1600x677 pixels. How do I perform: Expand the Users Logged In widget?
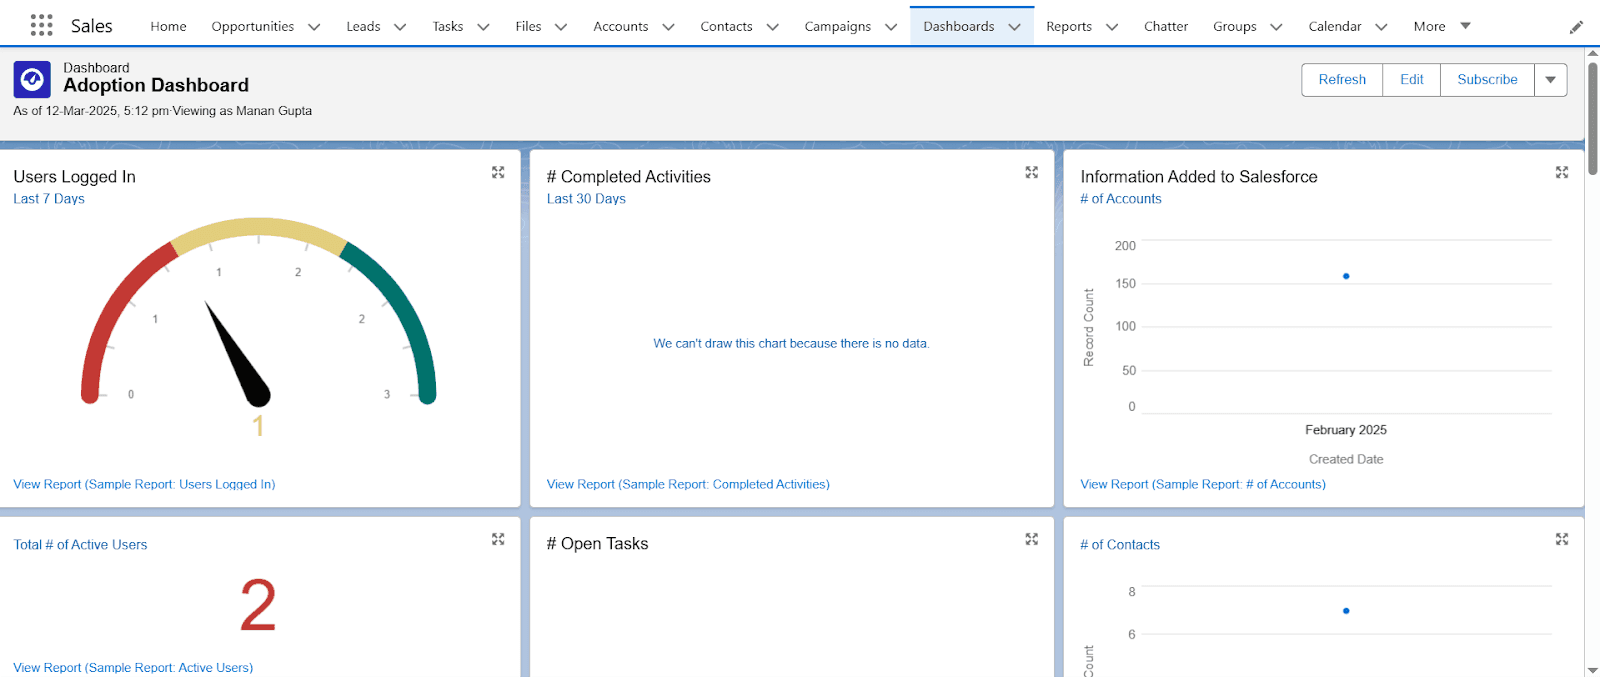click(x=498, y=173)
